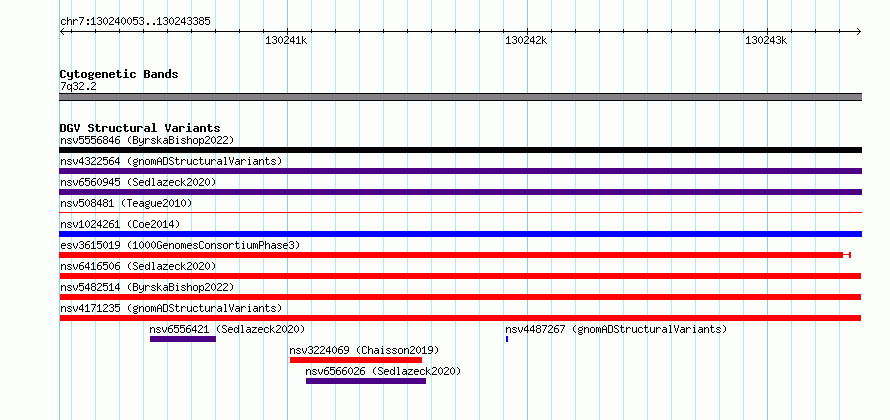Click the purple nsv4322564 variant bar
This screenshot has height=420, width=890.
pos(460,171)
